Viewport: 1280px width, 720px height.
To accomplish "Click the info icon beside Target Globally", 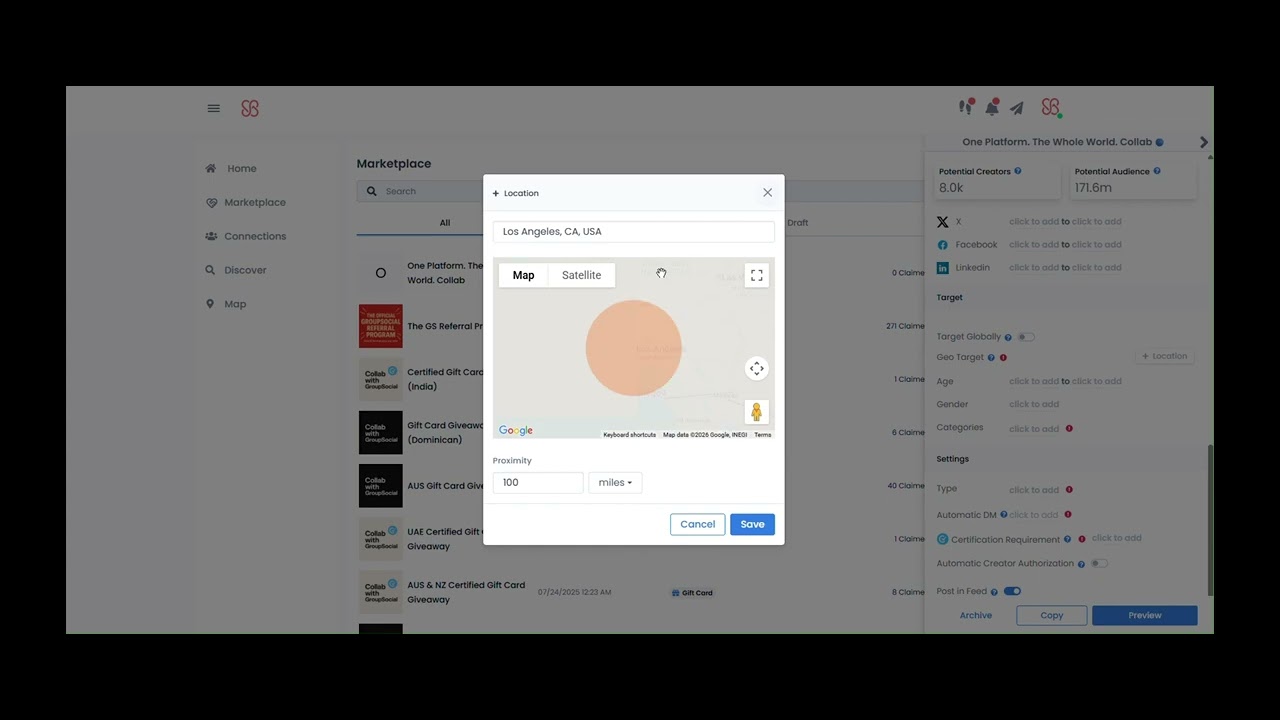I will [x=1008, y=338].
